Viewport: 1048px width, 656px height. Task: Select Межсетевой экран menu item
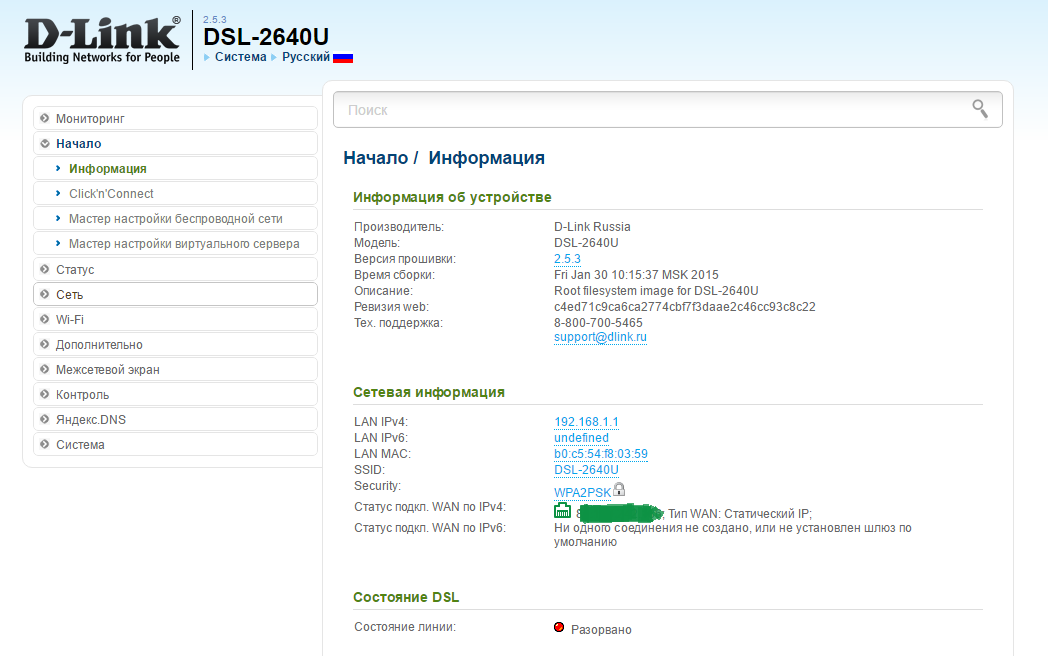[107, 370]
